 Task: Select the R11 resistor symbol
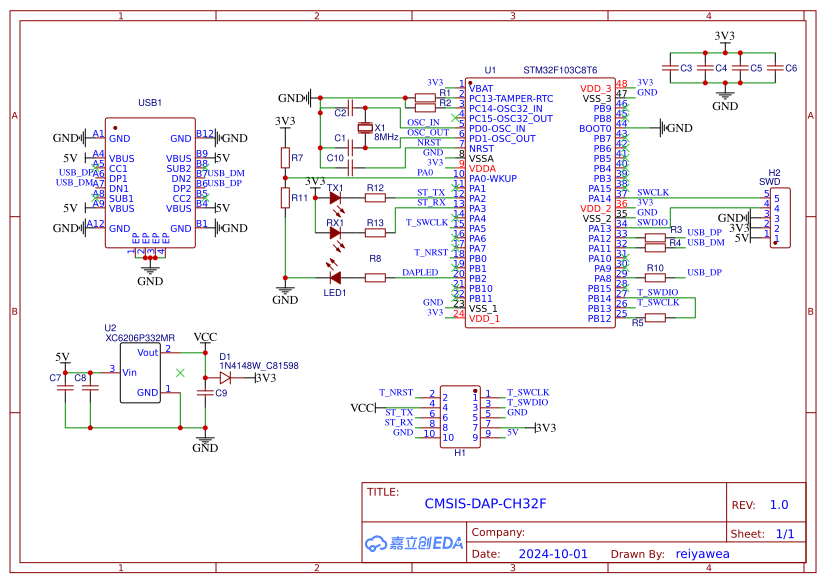click(285, 198)
